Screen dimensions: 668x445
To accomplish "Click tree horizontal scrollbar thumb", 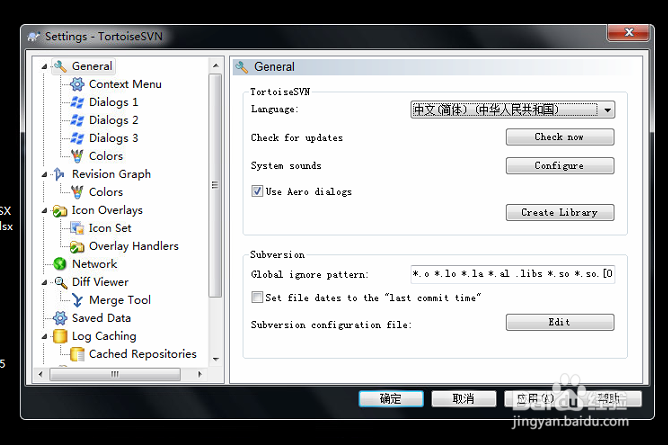I will click(115, 374).
